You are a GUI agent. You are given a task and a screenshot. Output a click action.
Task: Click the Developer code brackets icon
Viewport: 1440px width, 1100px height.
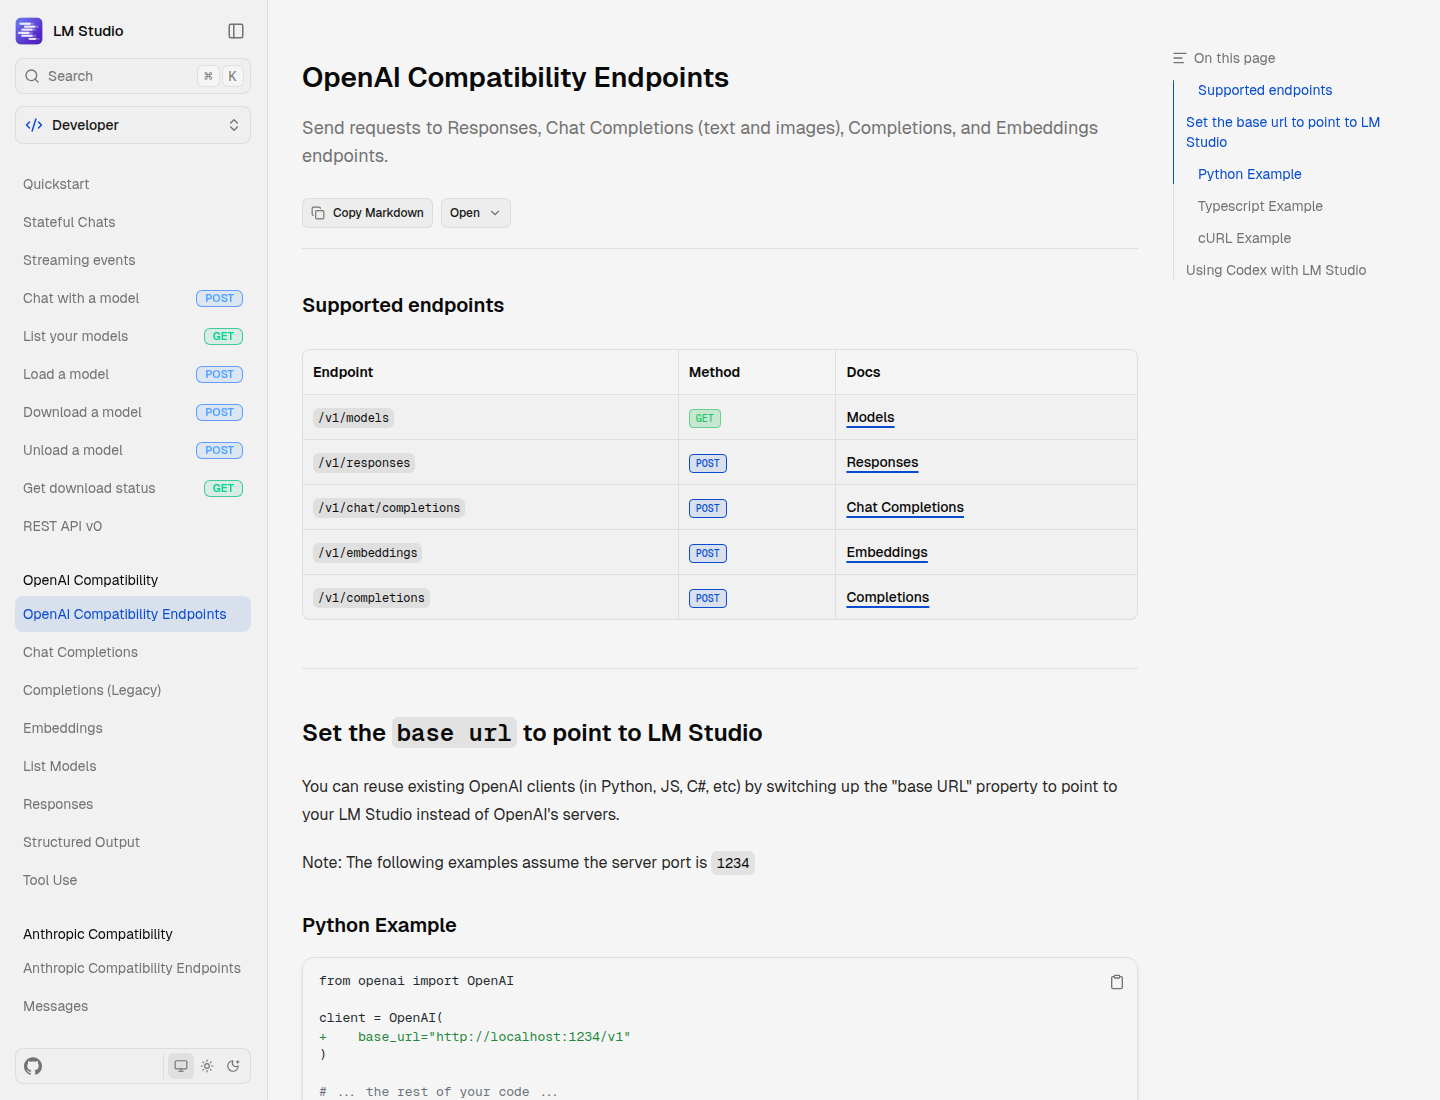click(34, 125)
